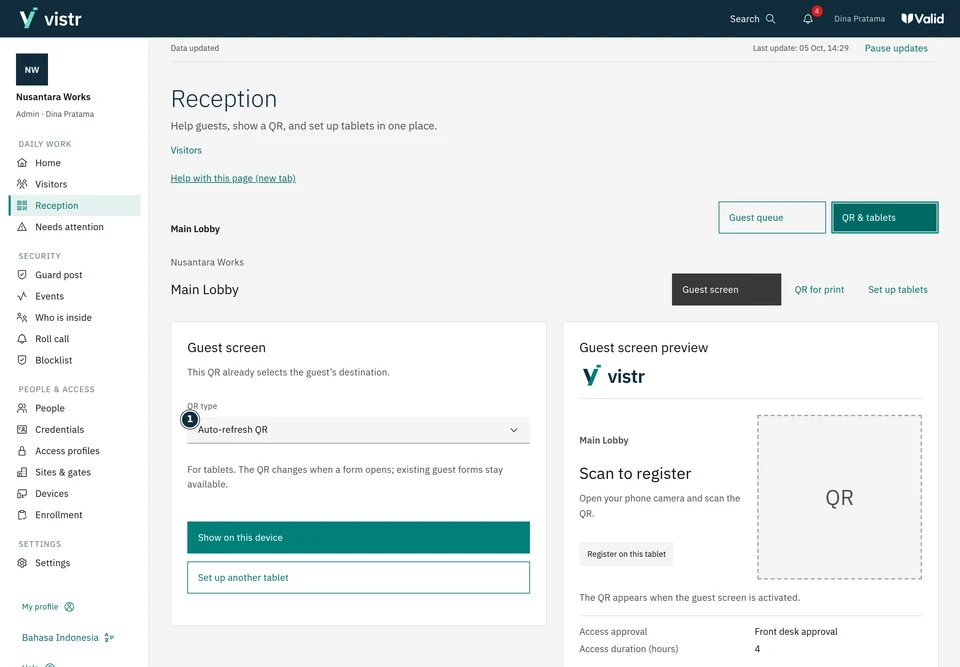
Task: Expand QR type chevron arrow
Action: point(514,430)
